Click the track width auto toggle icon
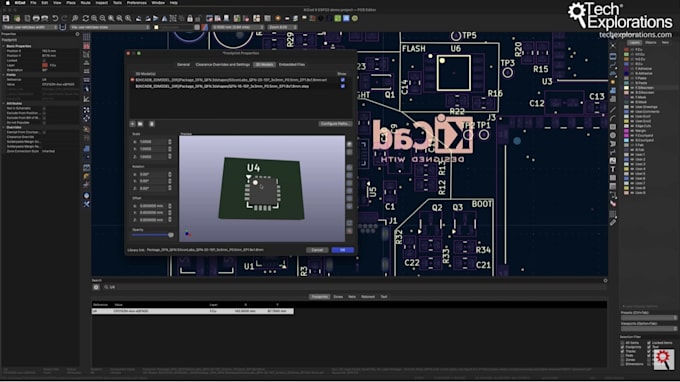The image size is (680, 382). (x=63, y=27)
